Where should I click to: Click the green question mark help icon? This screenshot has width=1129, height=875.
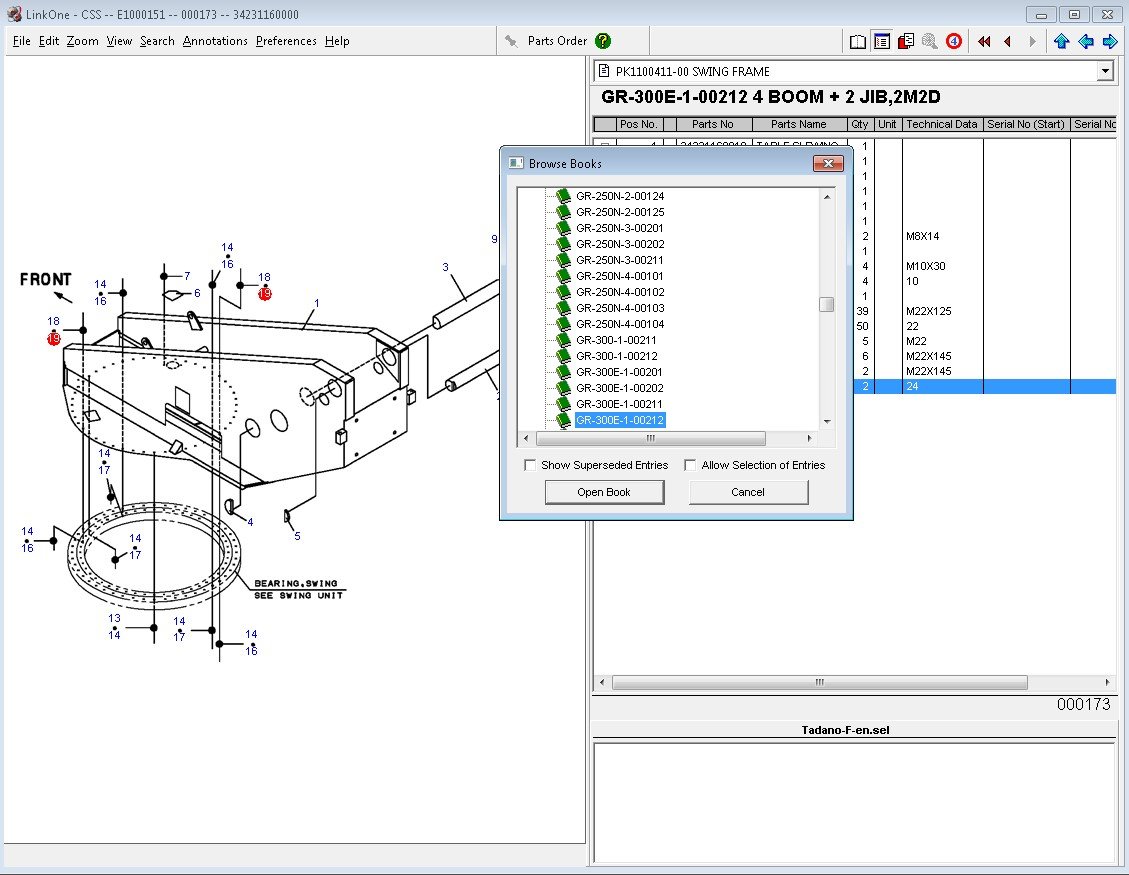click(603, 41)
